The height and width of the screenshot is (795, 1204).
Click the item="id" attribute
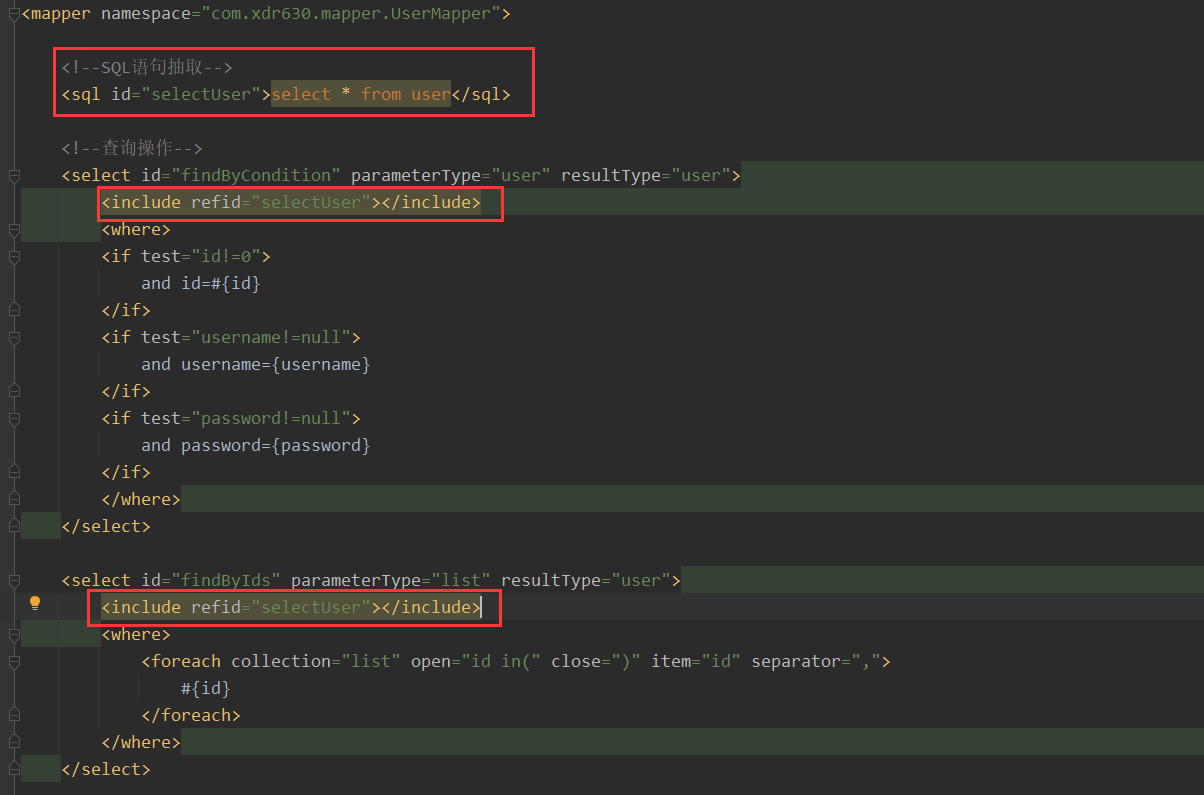coord(696,661)
